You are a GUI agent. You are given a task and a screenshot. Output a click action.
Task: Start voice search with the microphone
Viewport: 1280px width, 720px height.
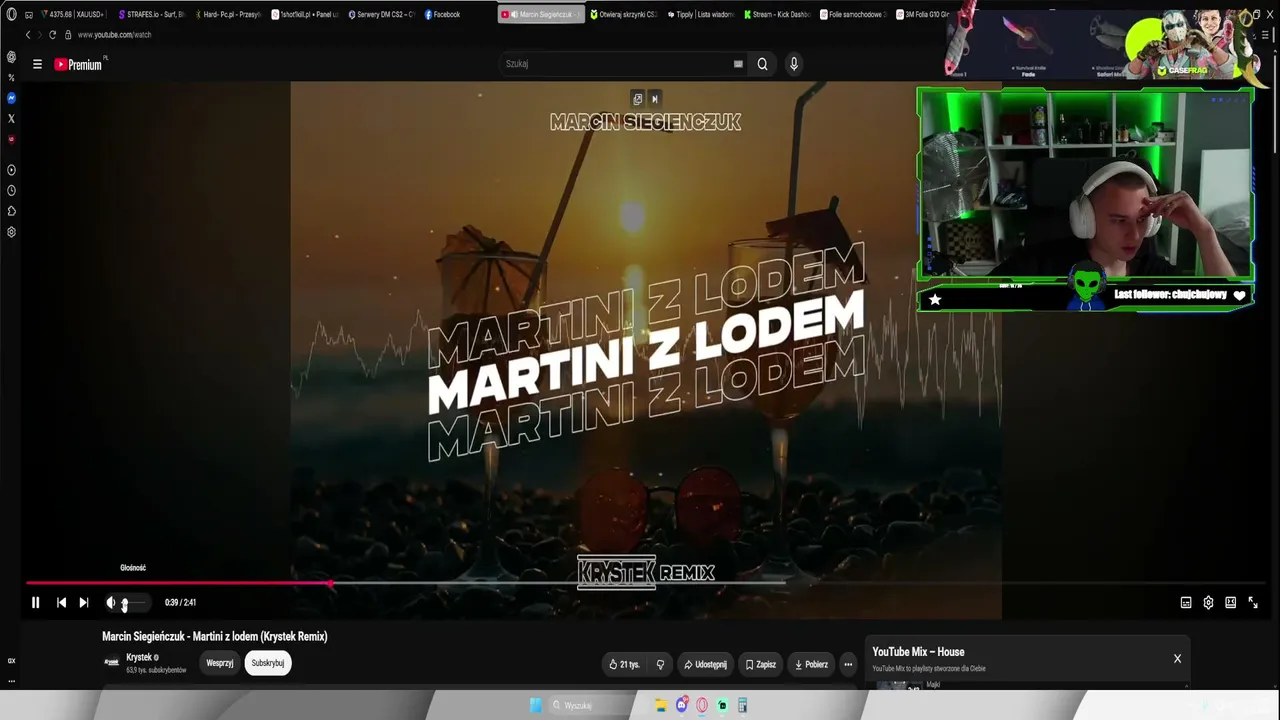coord(794,64)
